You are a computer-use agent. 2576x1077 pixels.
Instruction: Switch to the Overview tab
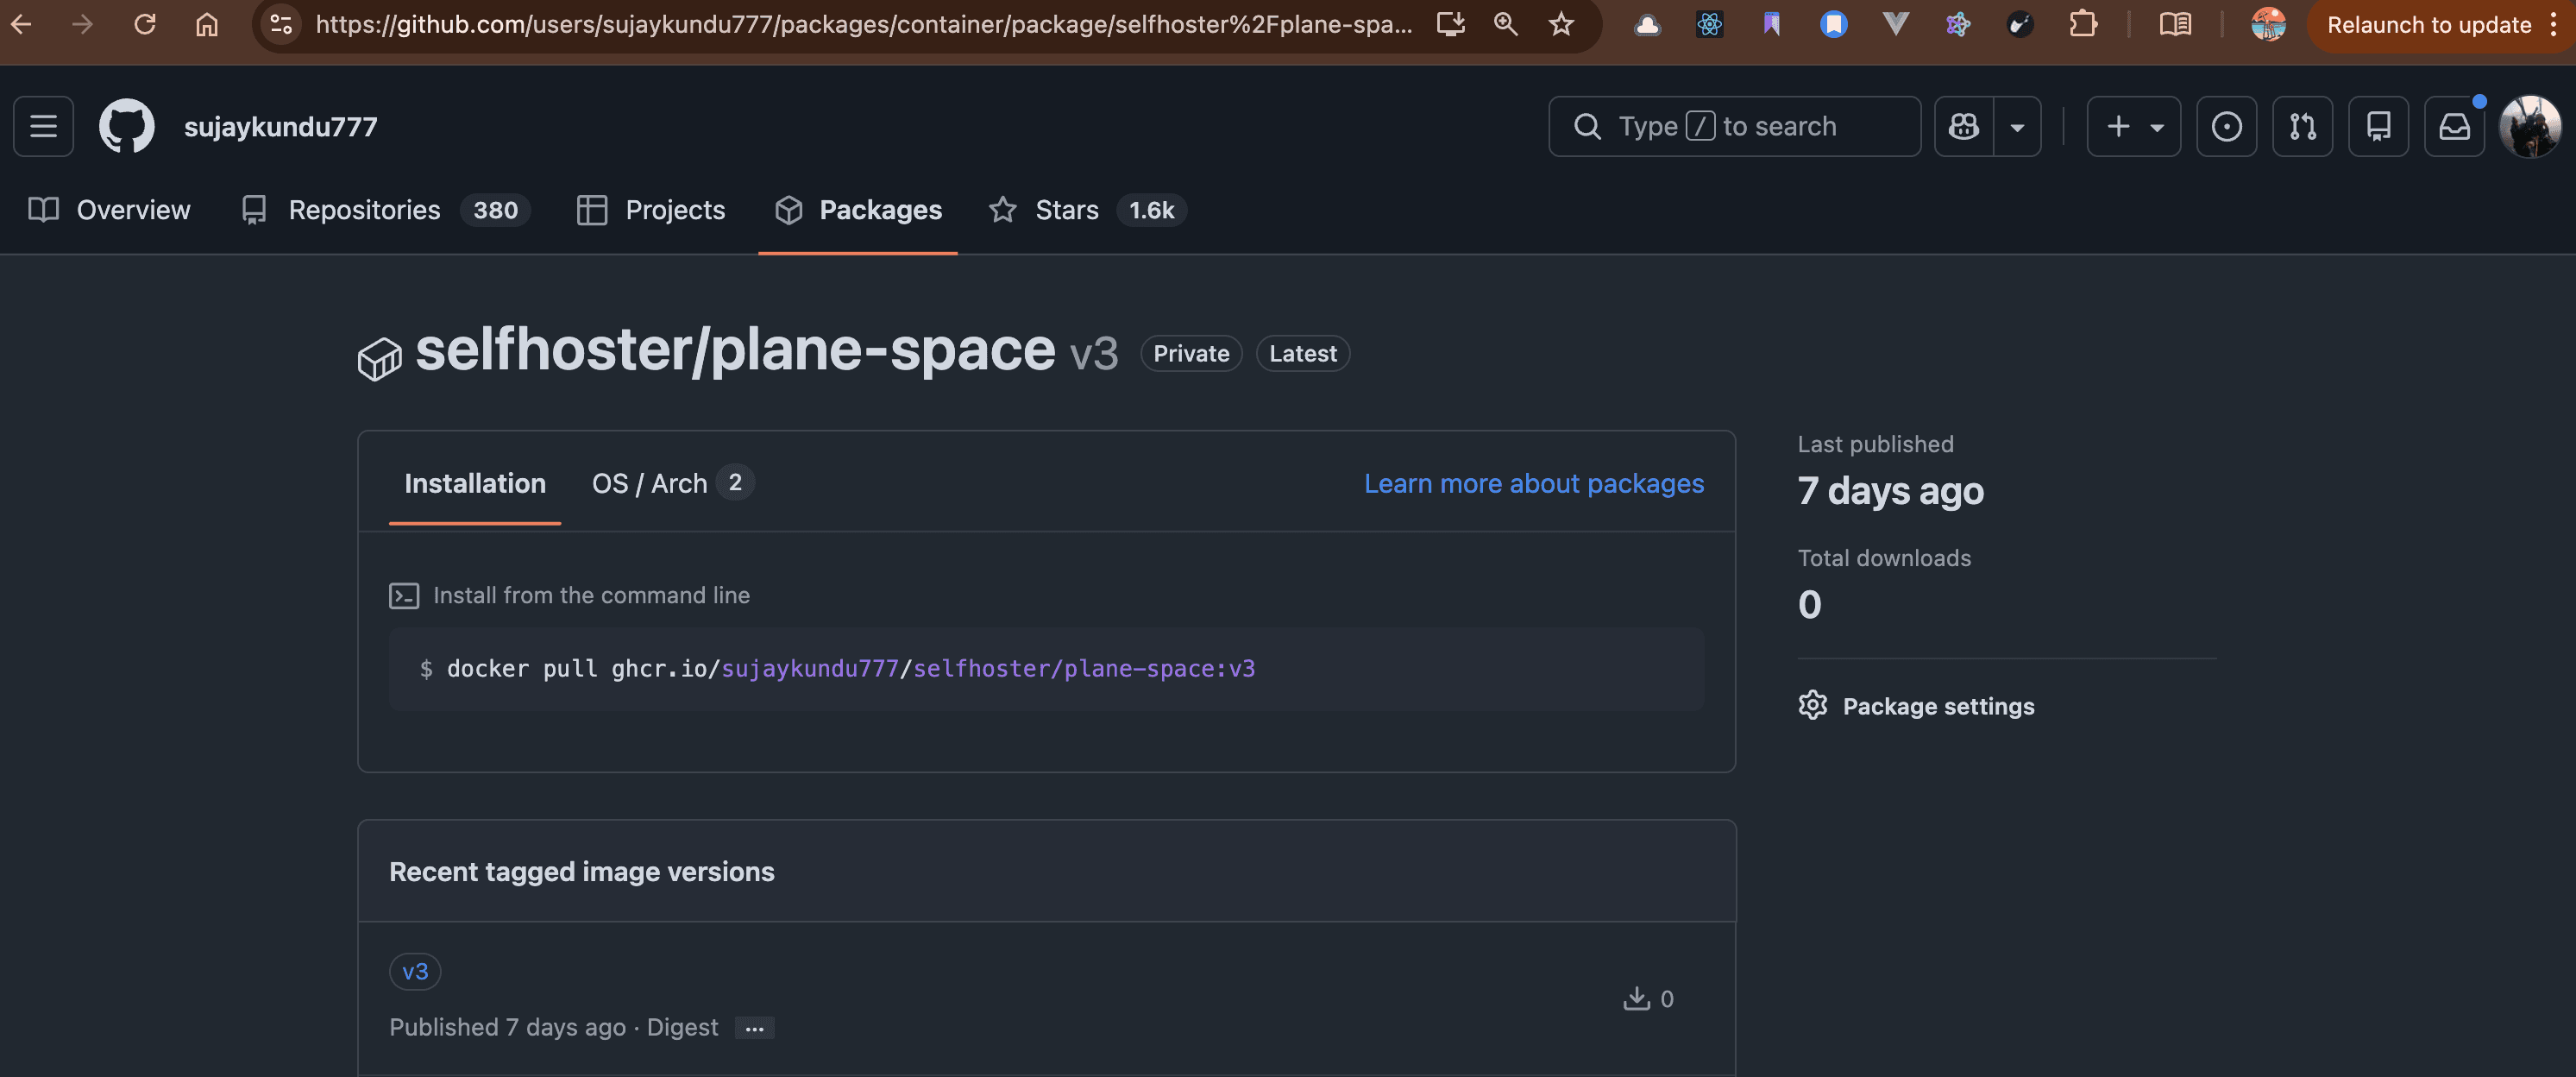109,210
